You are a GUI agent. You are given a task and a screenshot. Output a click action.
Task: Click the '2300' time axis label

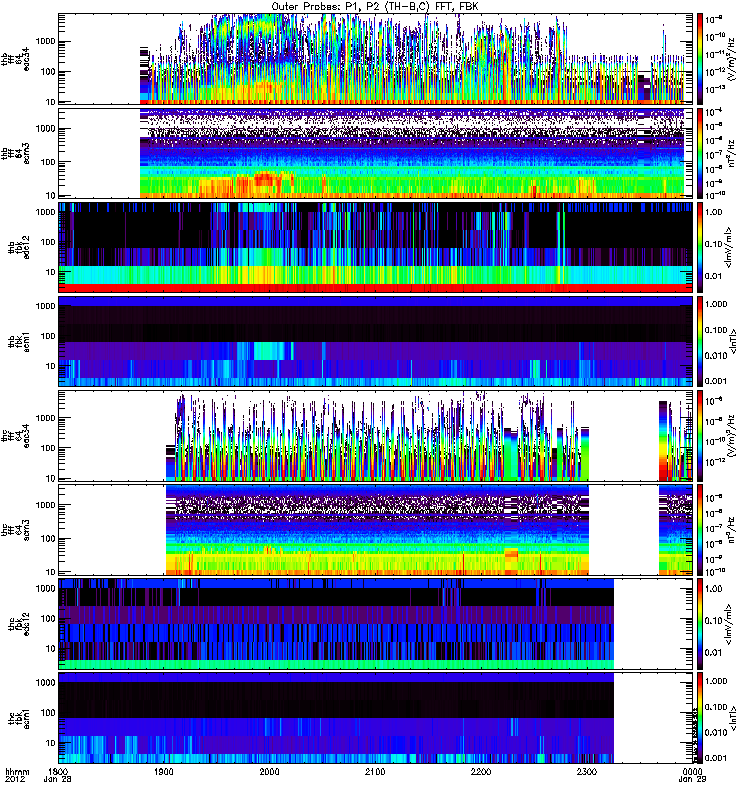tap(587, 771)
